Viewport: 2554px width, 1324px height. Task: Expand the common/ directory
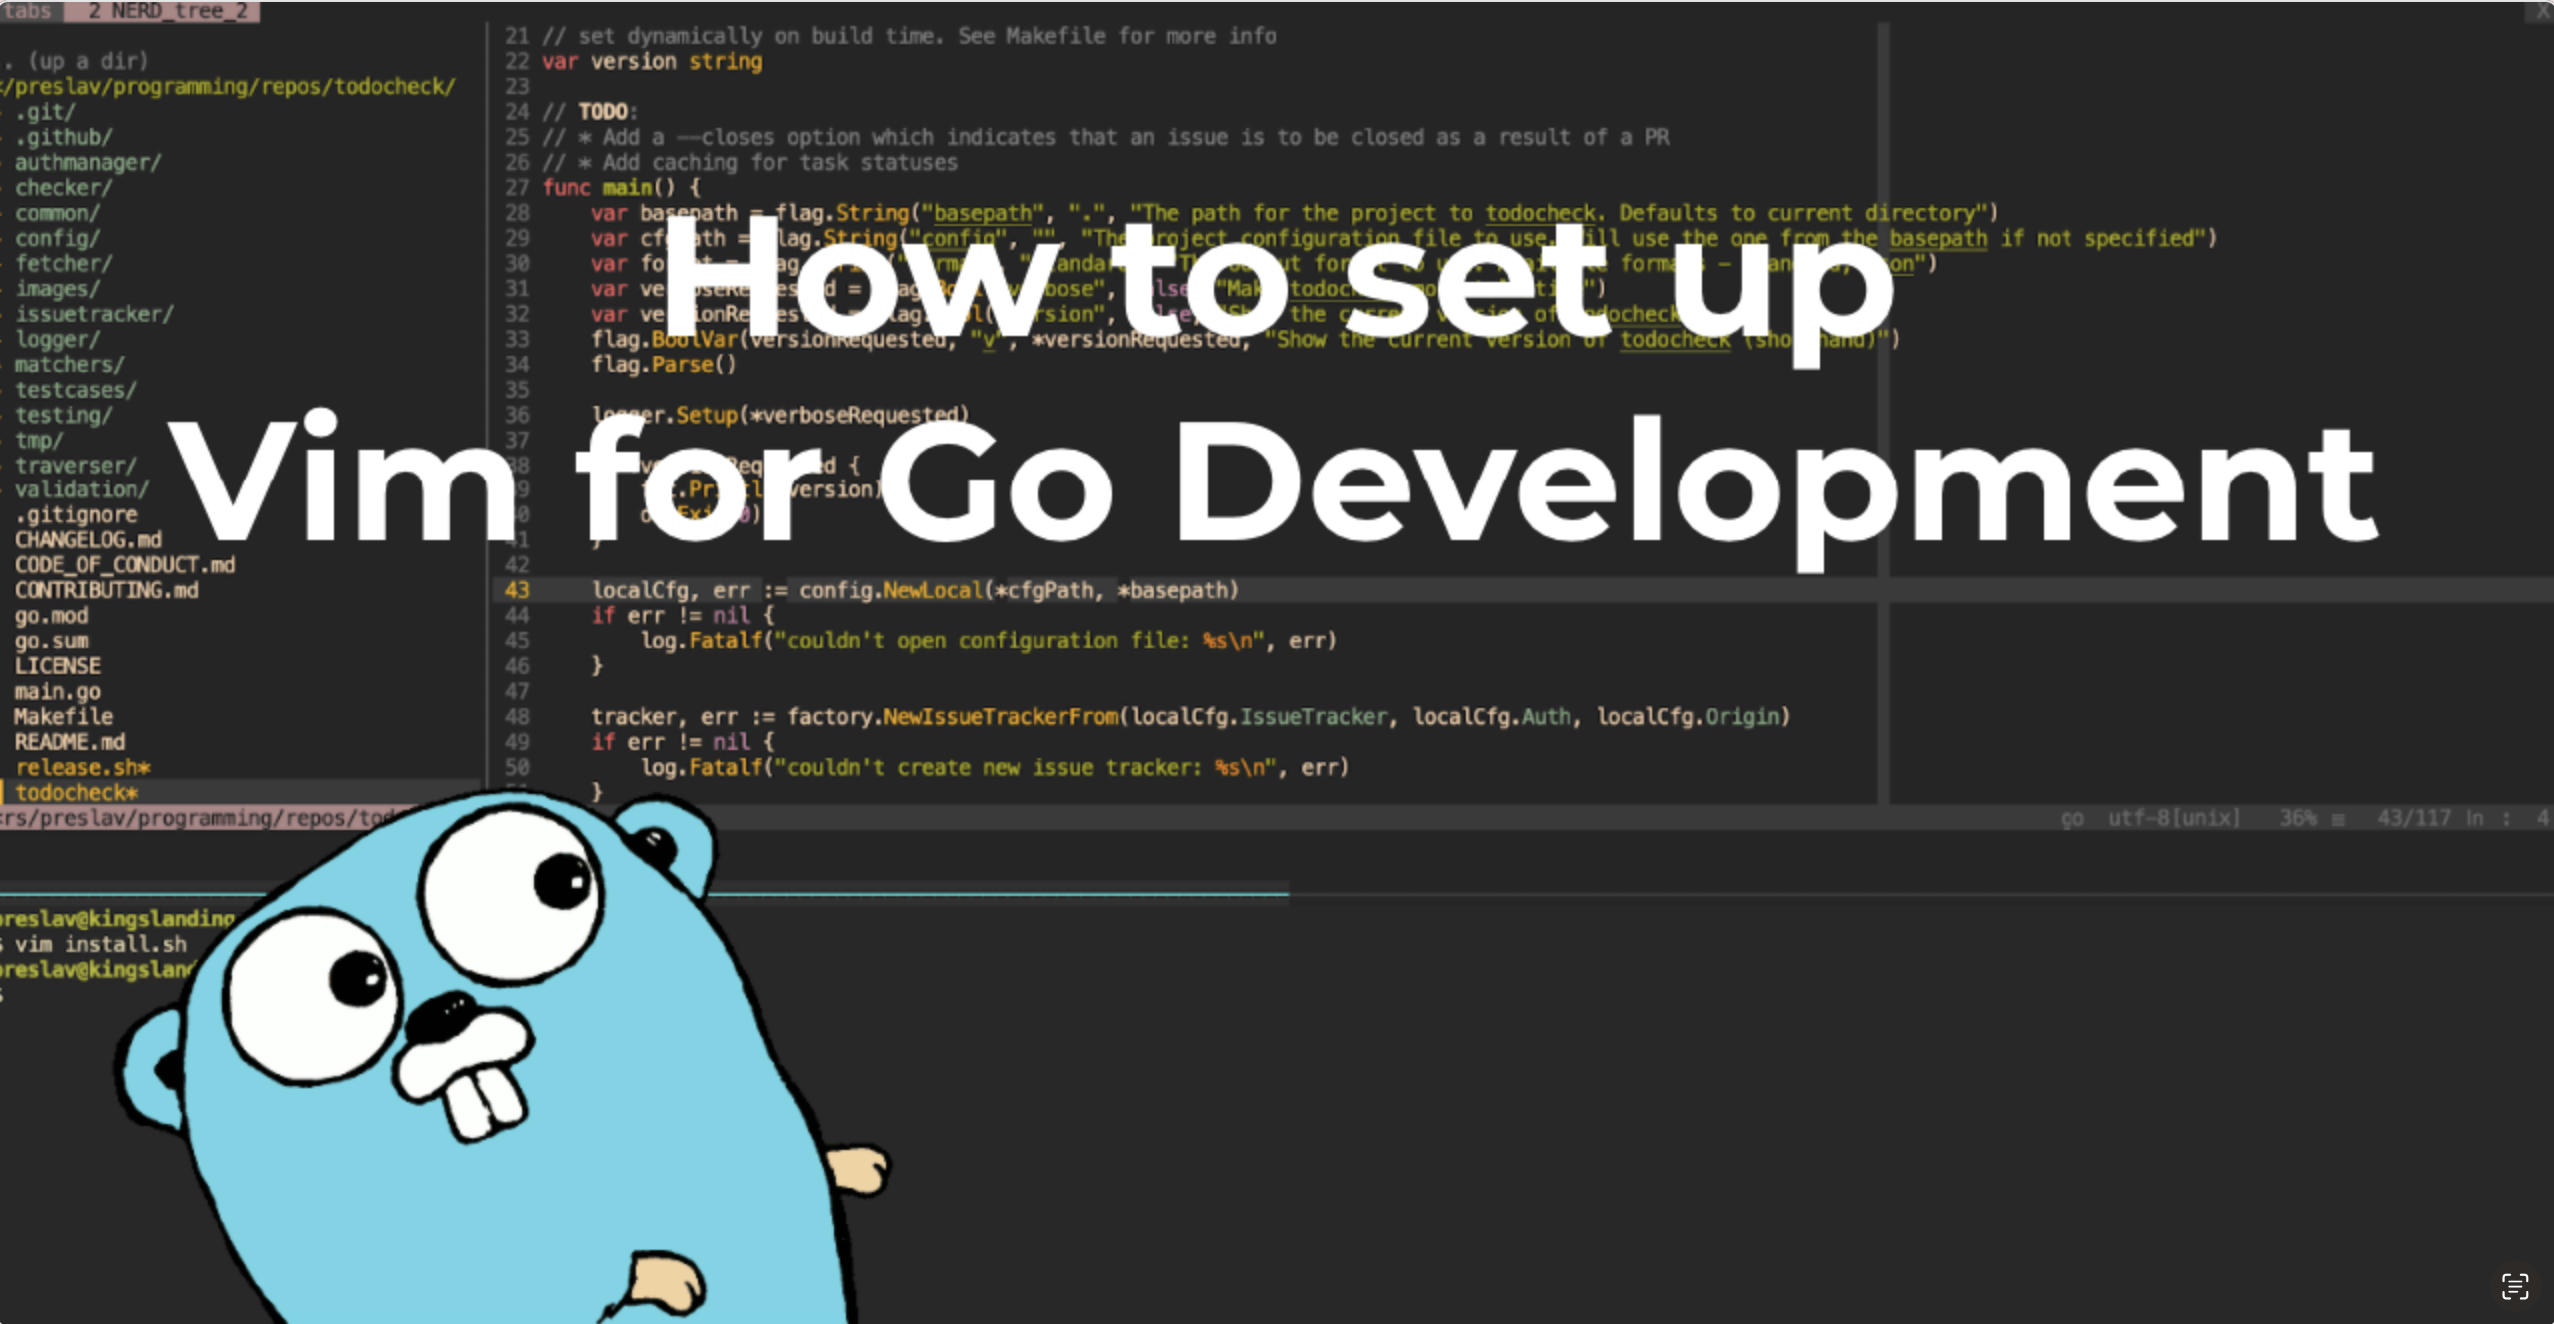[x=57, y=213]
